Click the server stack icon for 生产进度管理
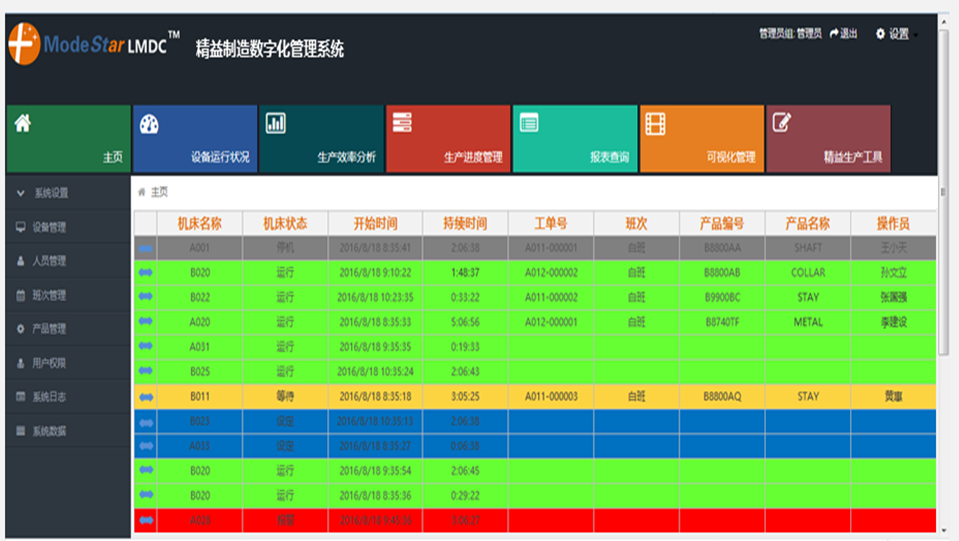The width and height of the screenshot is (959, 541). 402,123
